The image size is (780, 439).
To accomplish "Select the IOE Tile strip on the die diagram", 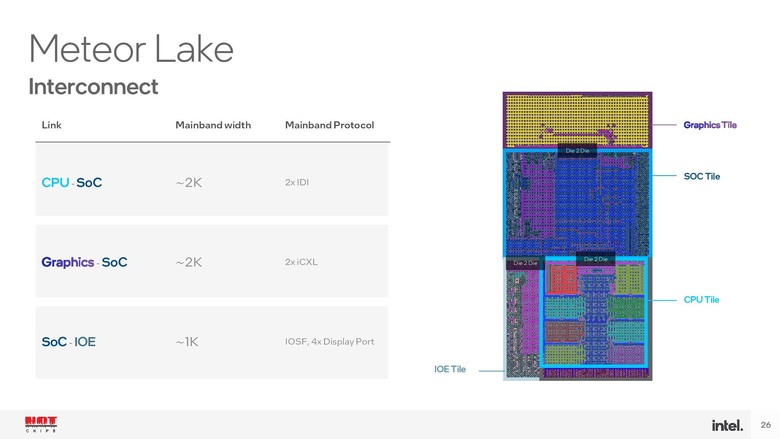I will click(x=522, y=318).
